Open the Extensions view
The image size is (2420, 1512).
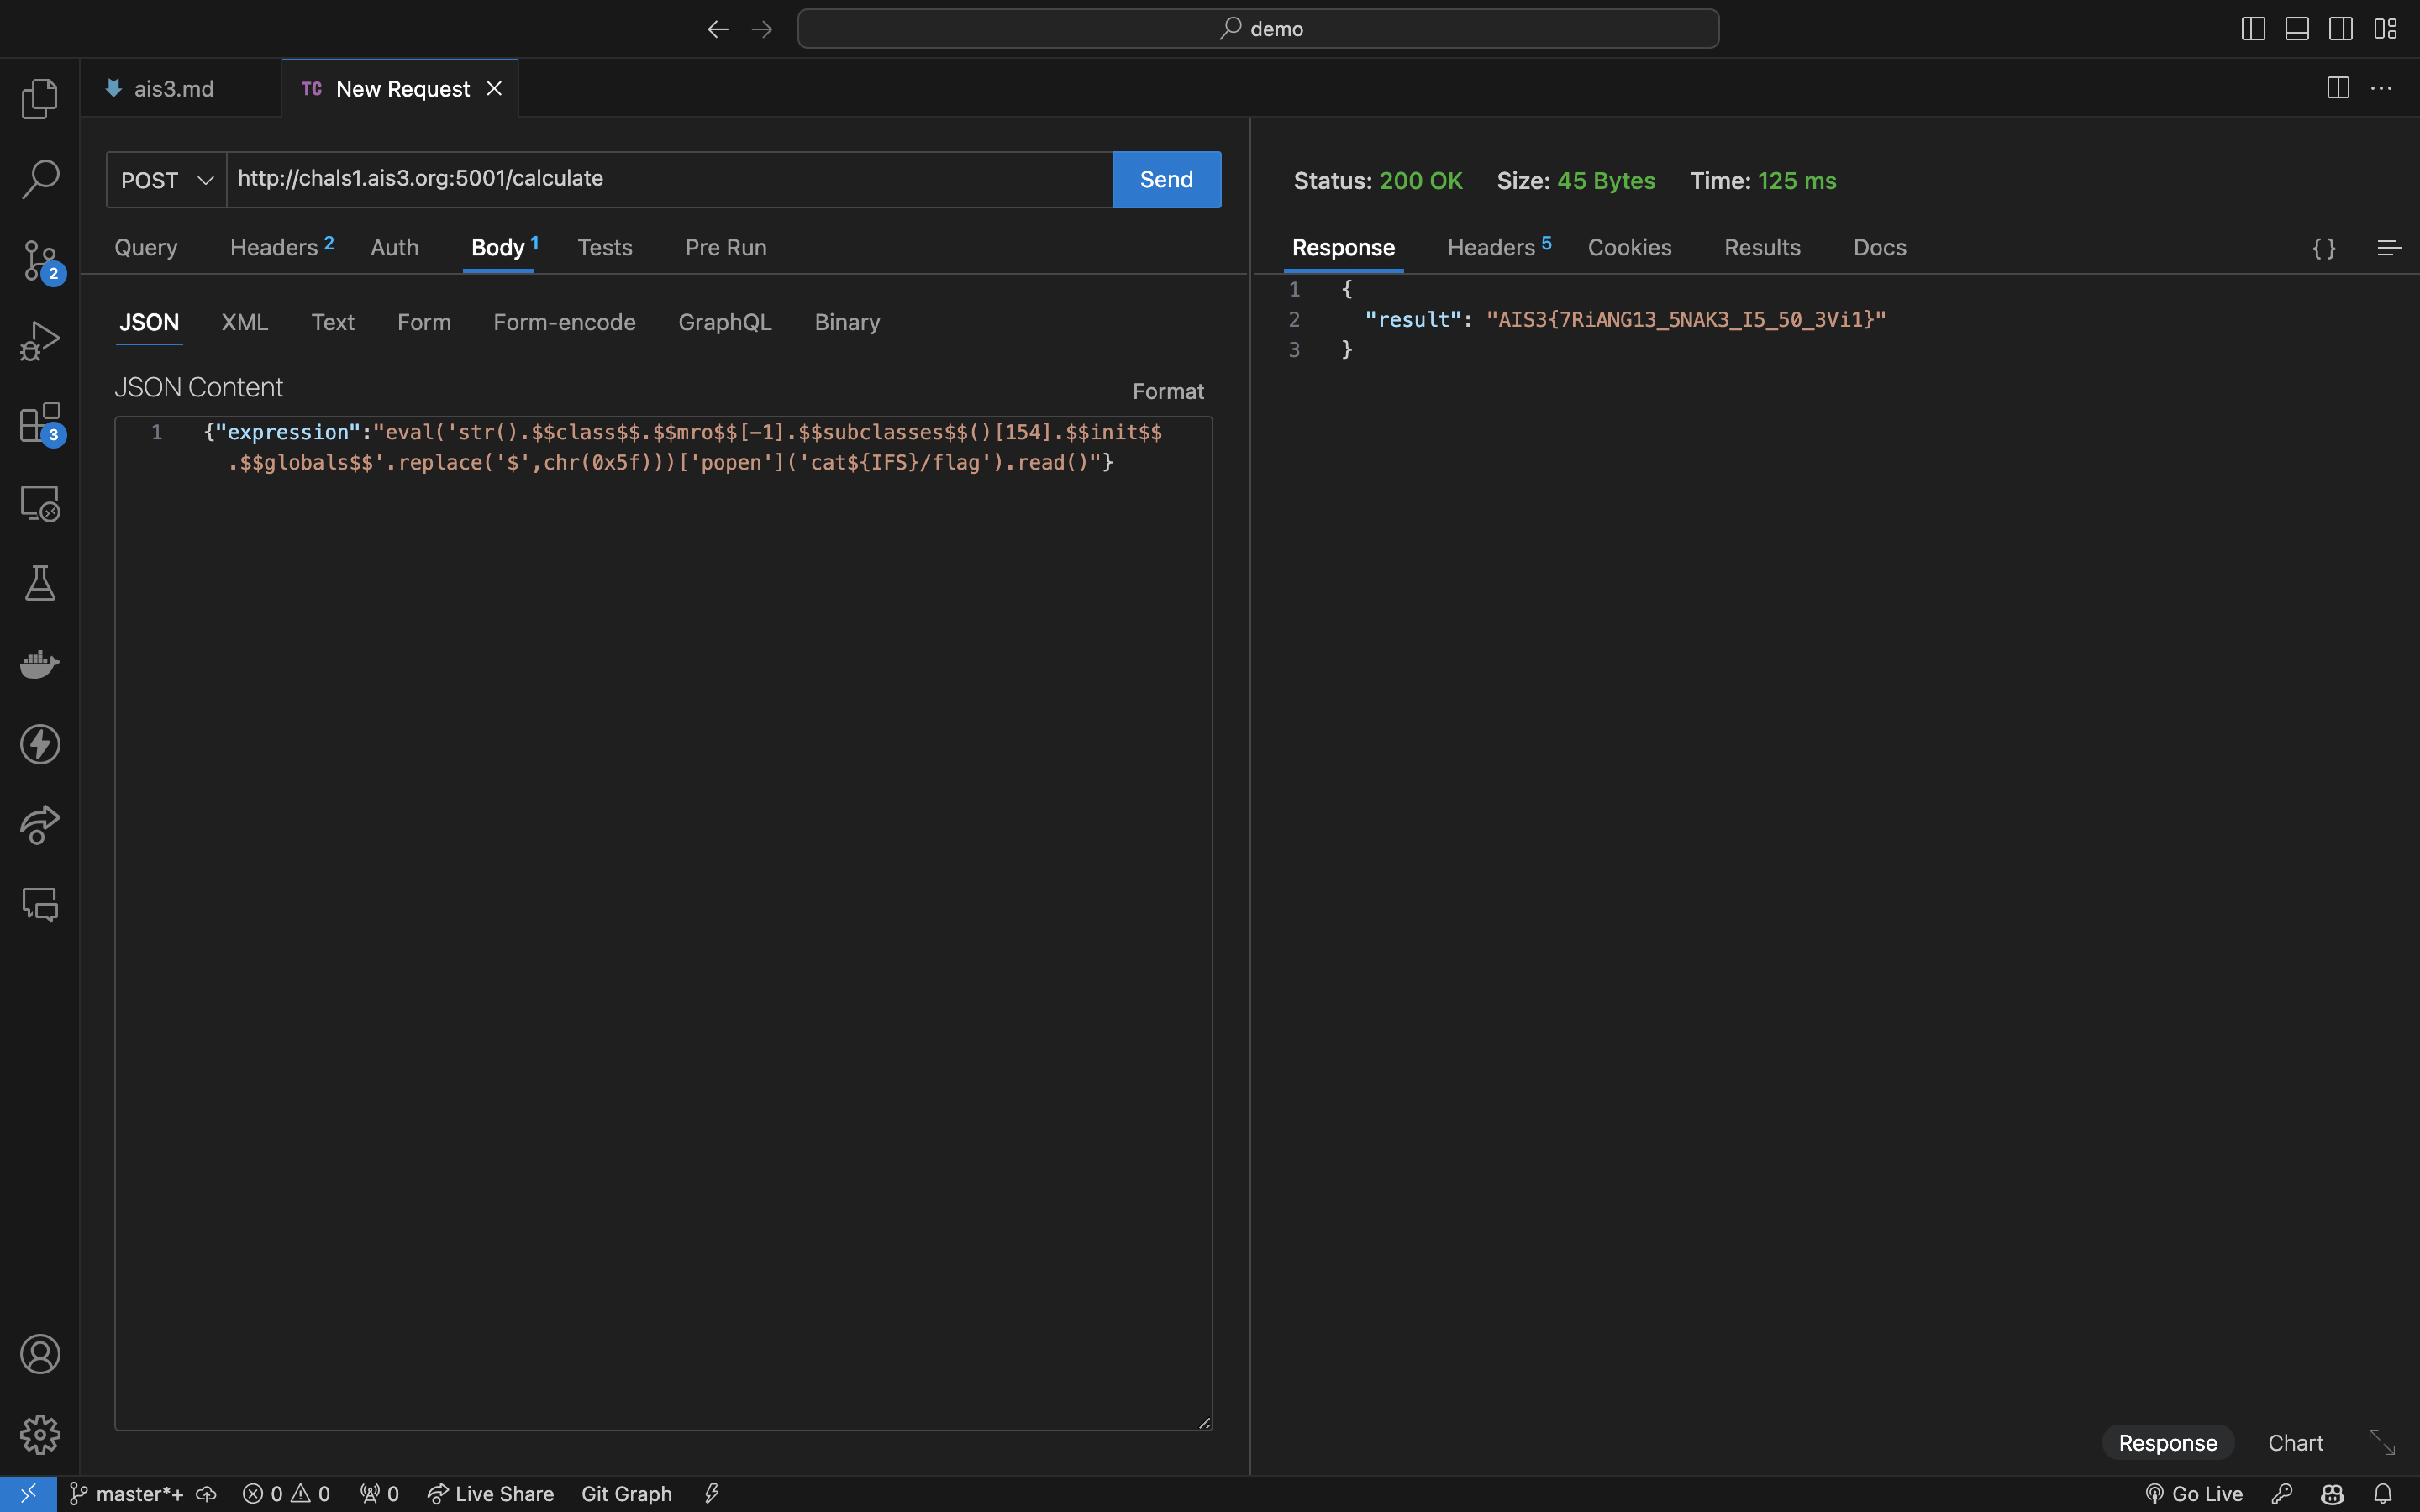coord(40,422)
